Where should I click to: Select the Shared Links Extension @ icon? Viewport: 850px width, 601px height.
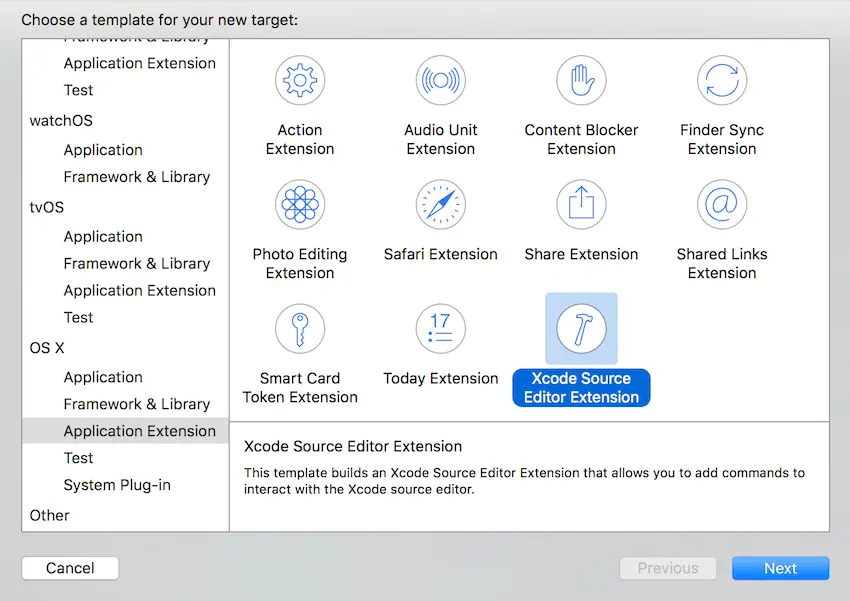coord(722,204)
